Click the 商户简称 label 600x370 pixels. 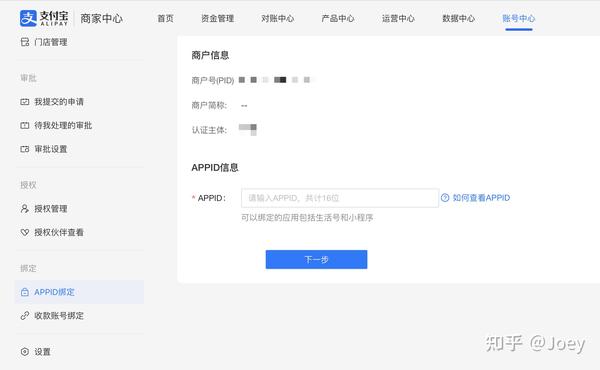click(x=209, y=105)
